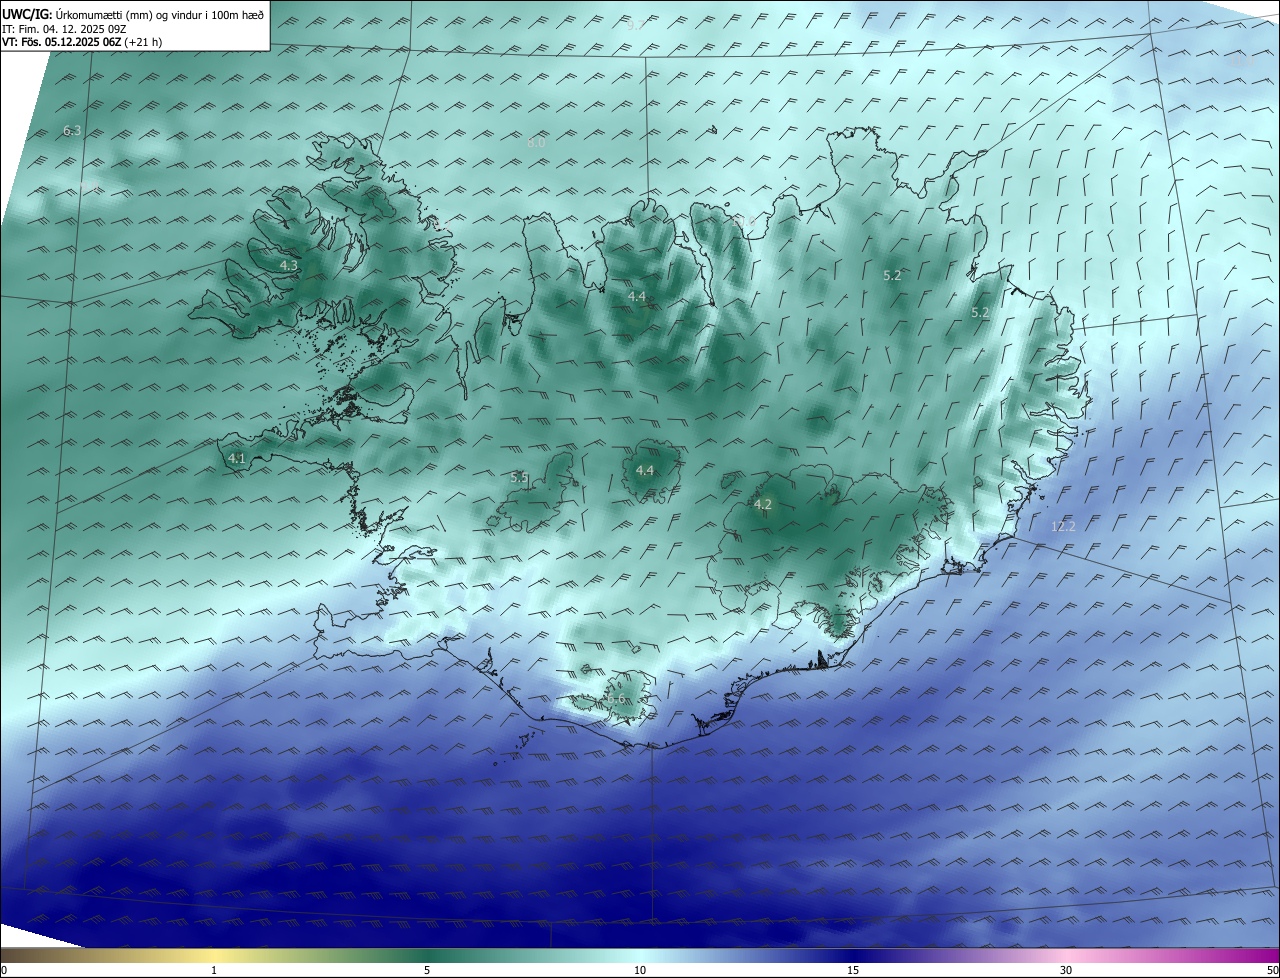1280x978 pixels.
Task: Click the 4.4 value on the northern peninsula
Action: [x=637, y=297]
